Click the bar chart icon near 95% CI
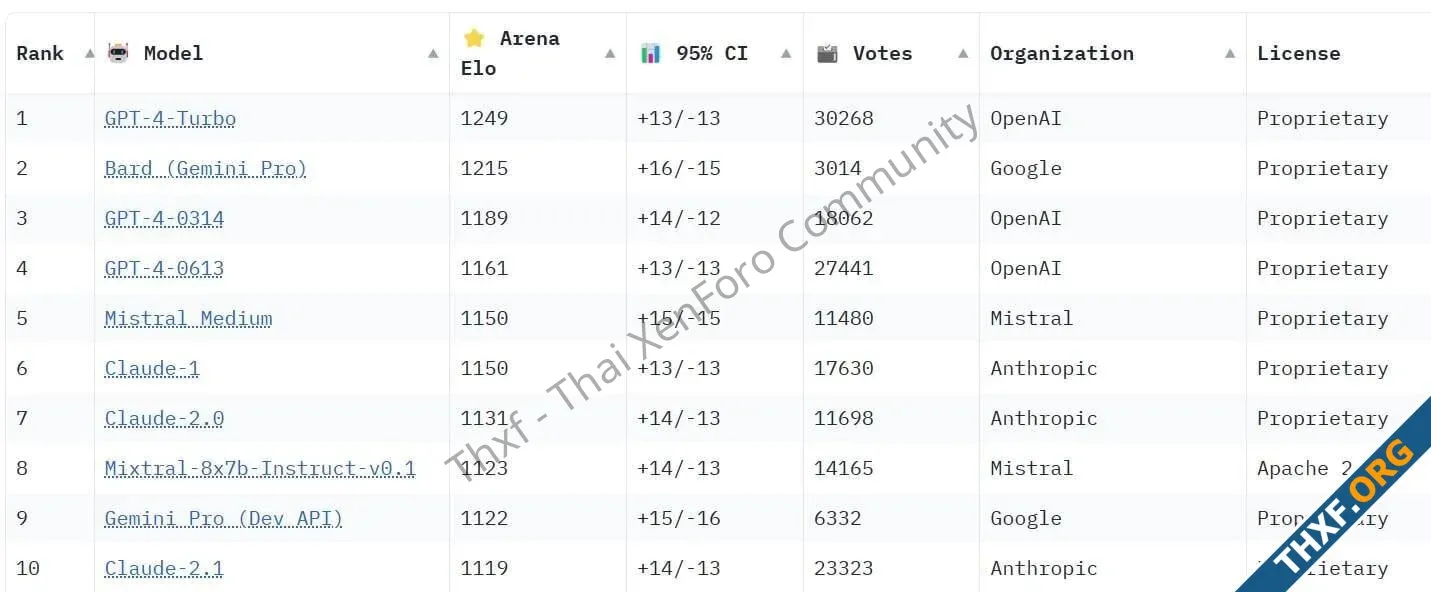 pyautogui.click(x=651, y=53)
